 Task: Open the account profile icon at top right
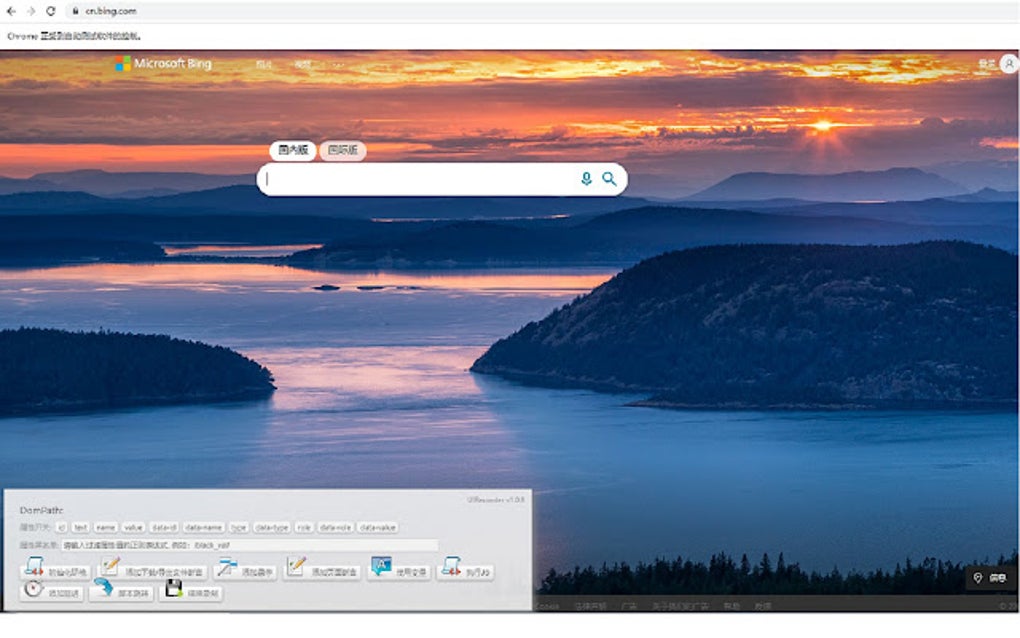pos(1008,63)
